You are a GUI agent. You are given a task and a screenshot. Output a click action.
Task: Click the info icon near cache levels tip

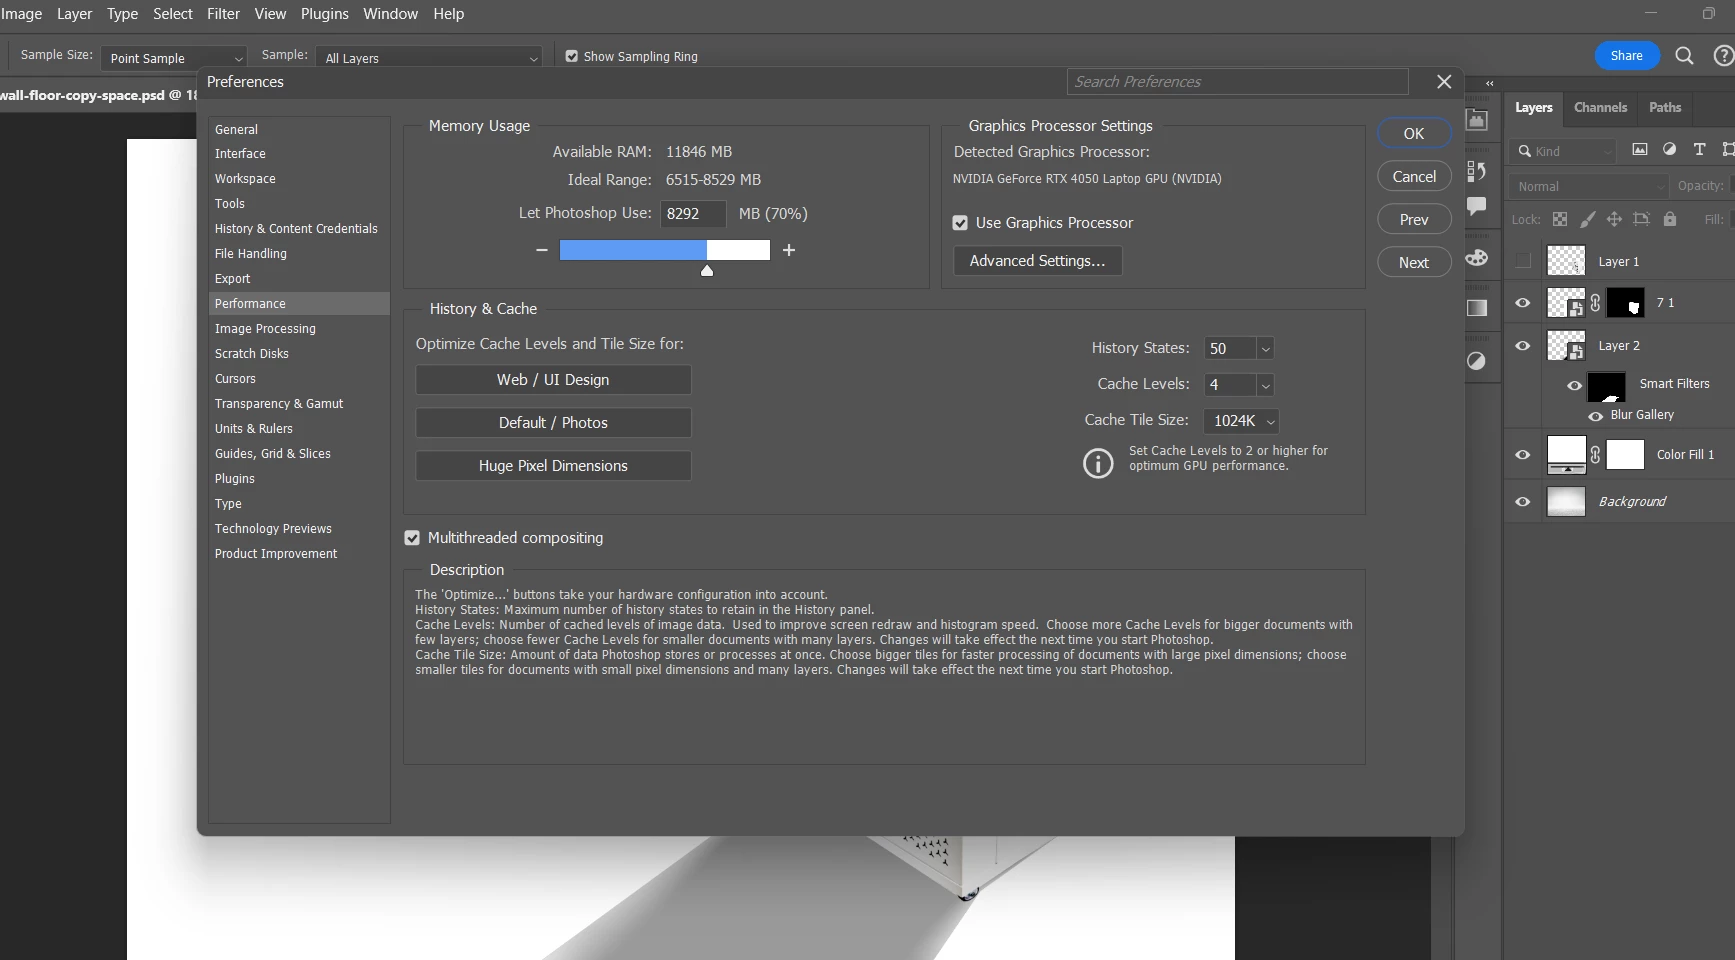[x=1098, y=463]
